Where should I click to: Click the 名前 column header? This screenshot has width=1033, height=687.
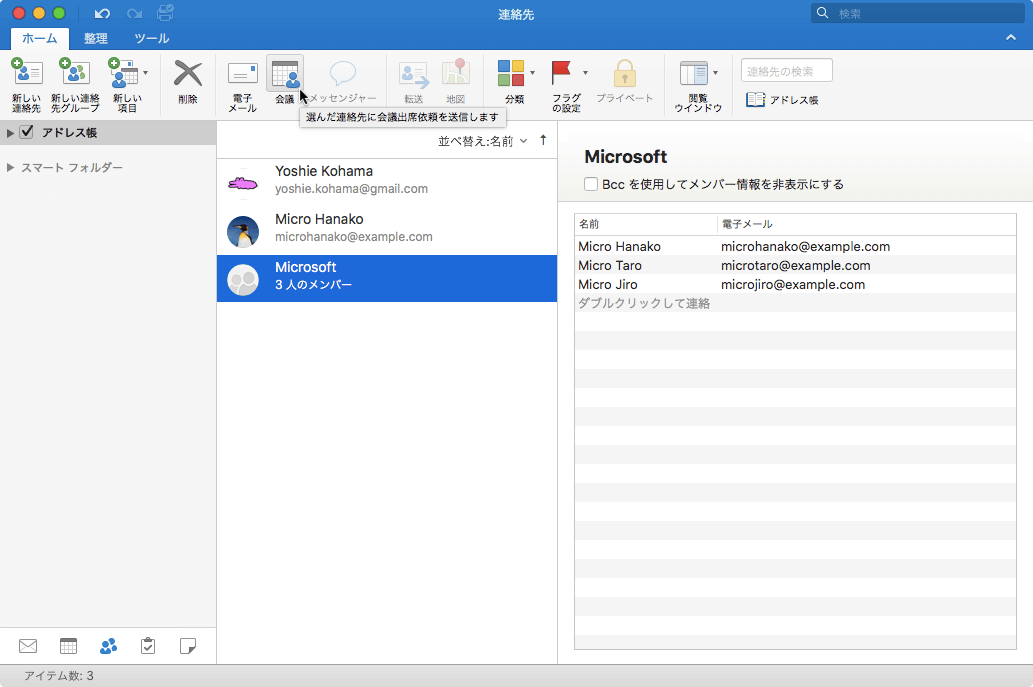646,224
